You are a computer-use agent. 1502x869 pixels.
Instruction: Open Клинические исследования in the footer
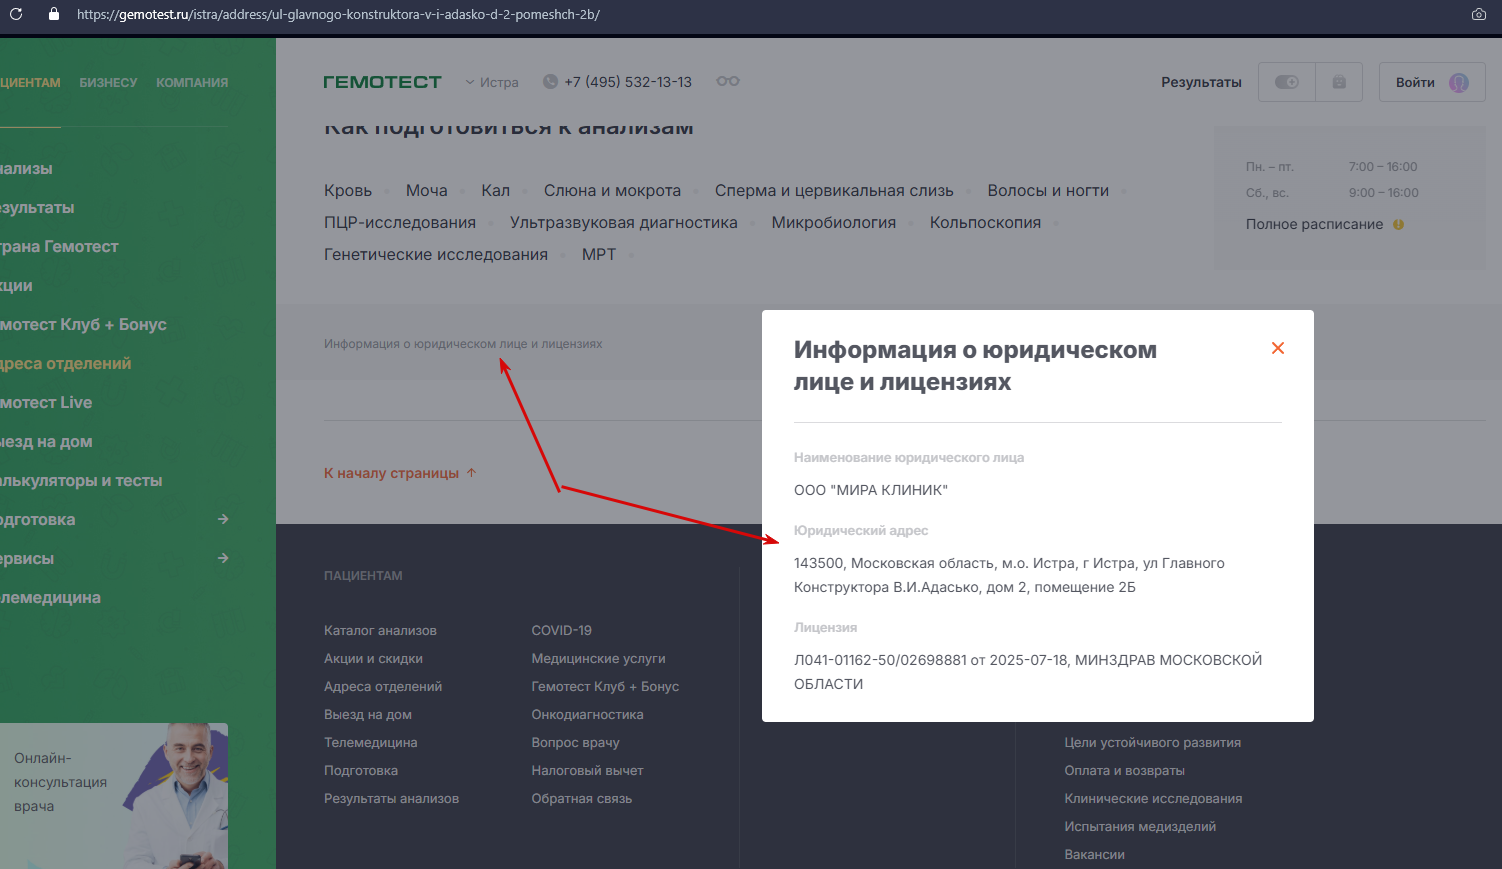(x=1154, y=799)
